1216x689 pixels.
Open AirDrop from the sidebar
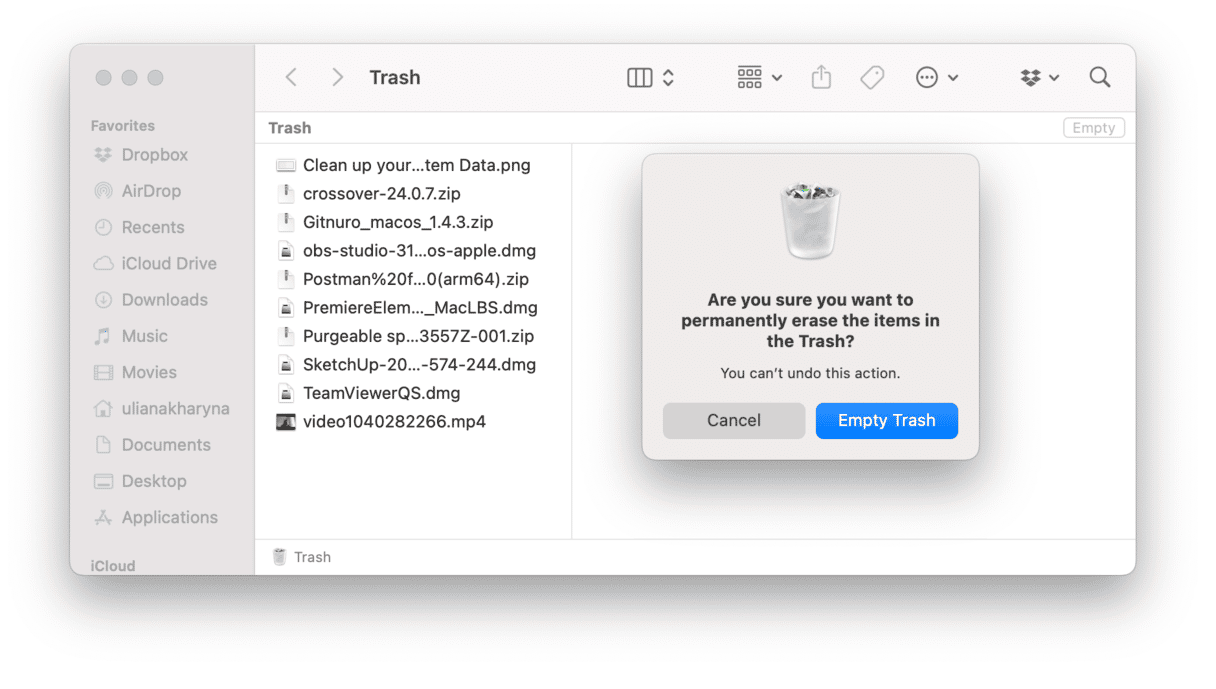150,191
